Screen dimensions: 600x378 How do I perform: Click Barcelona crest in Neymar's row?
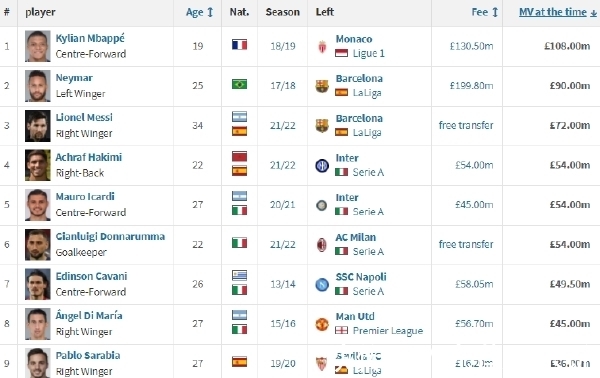pos(322,86)
